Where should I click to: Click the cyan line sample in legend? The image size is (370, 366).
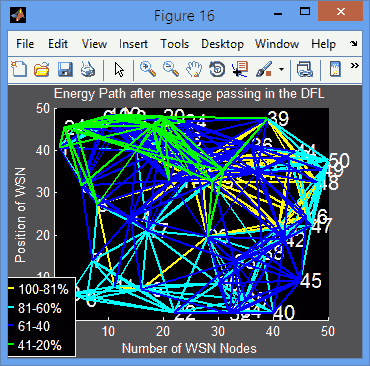point(12,306)
